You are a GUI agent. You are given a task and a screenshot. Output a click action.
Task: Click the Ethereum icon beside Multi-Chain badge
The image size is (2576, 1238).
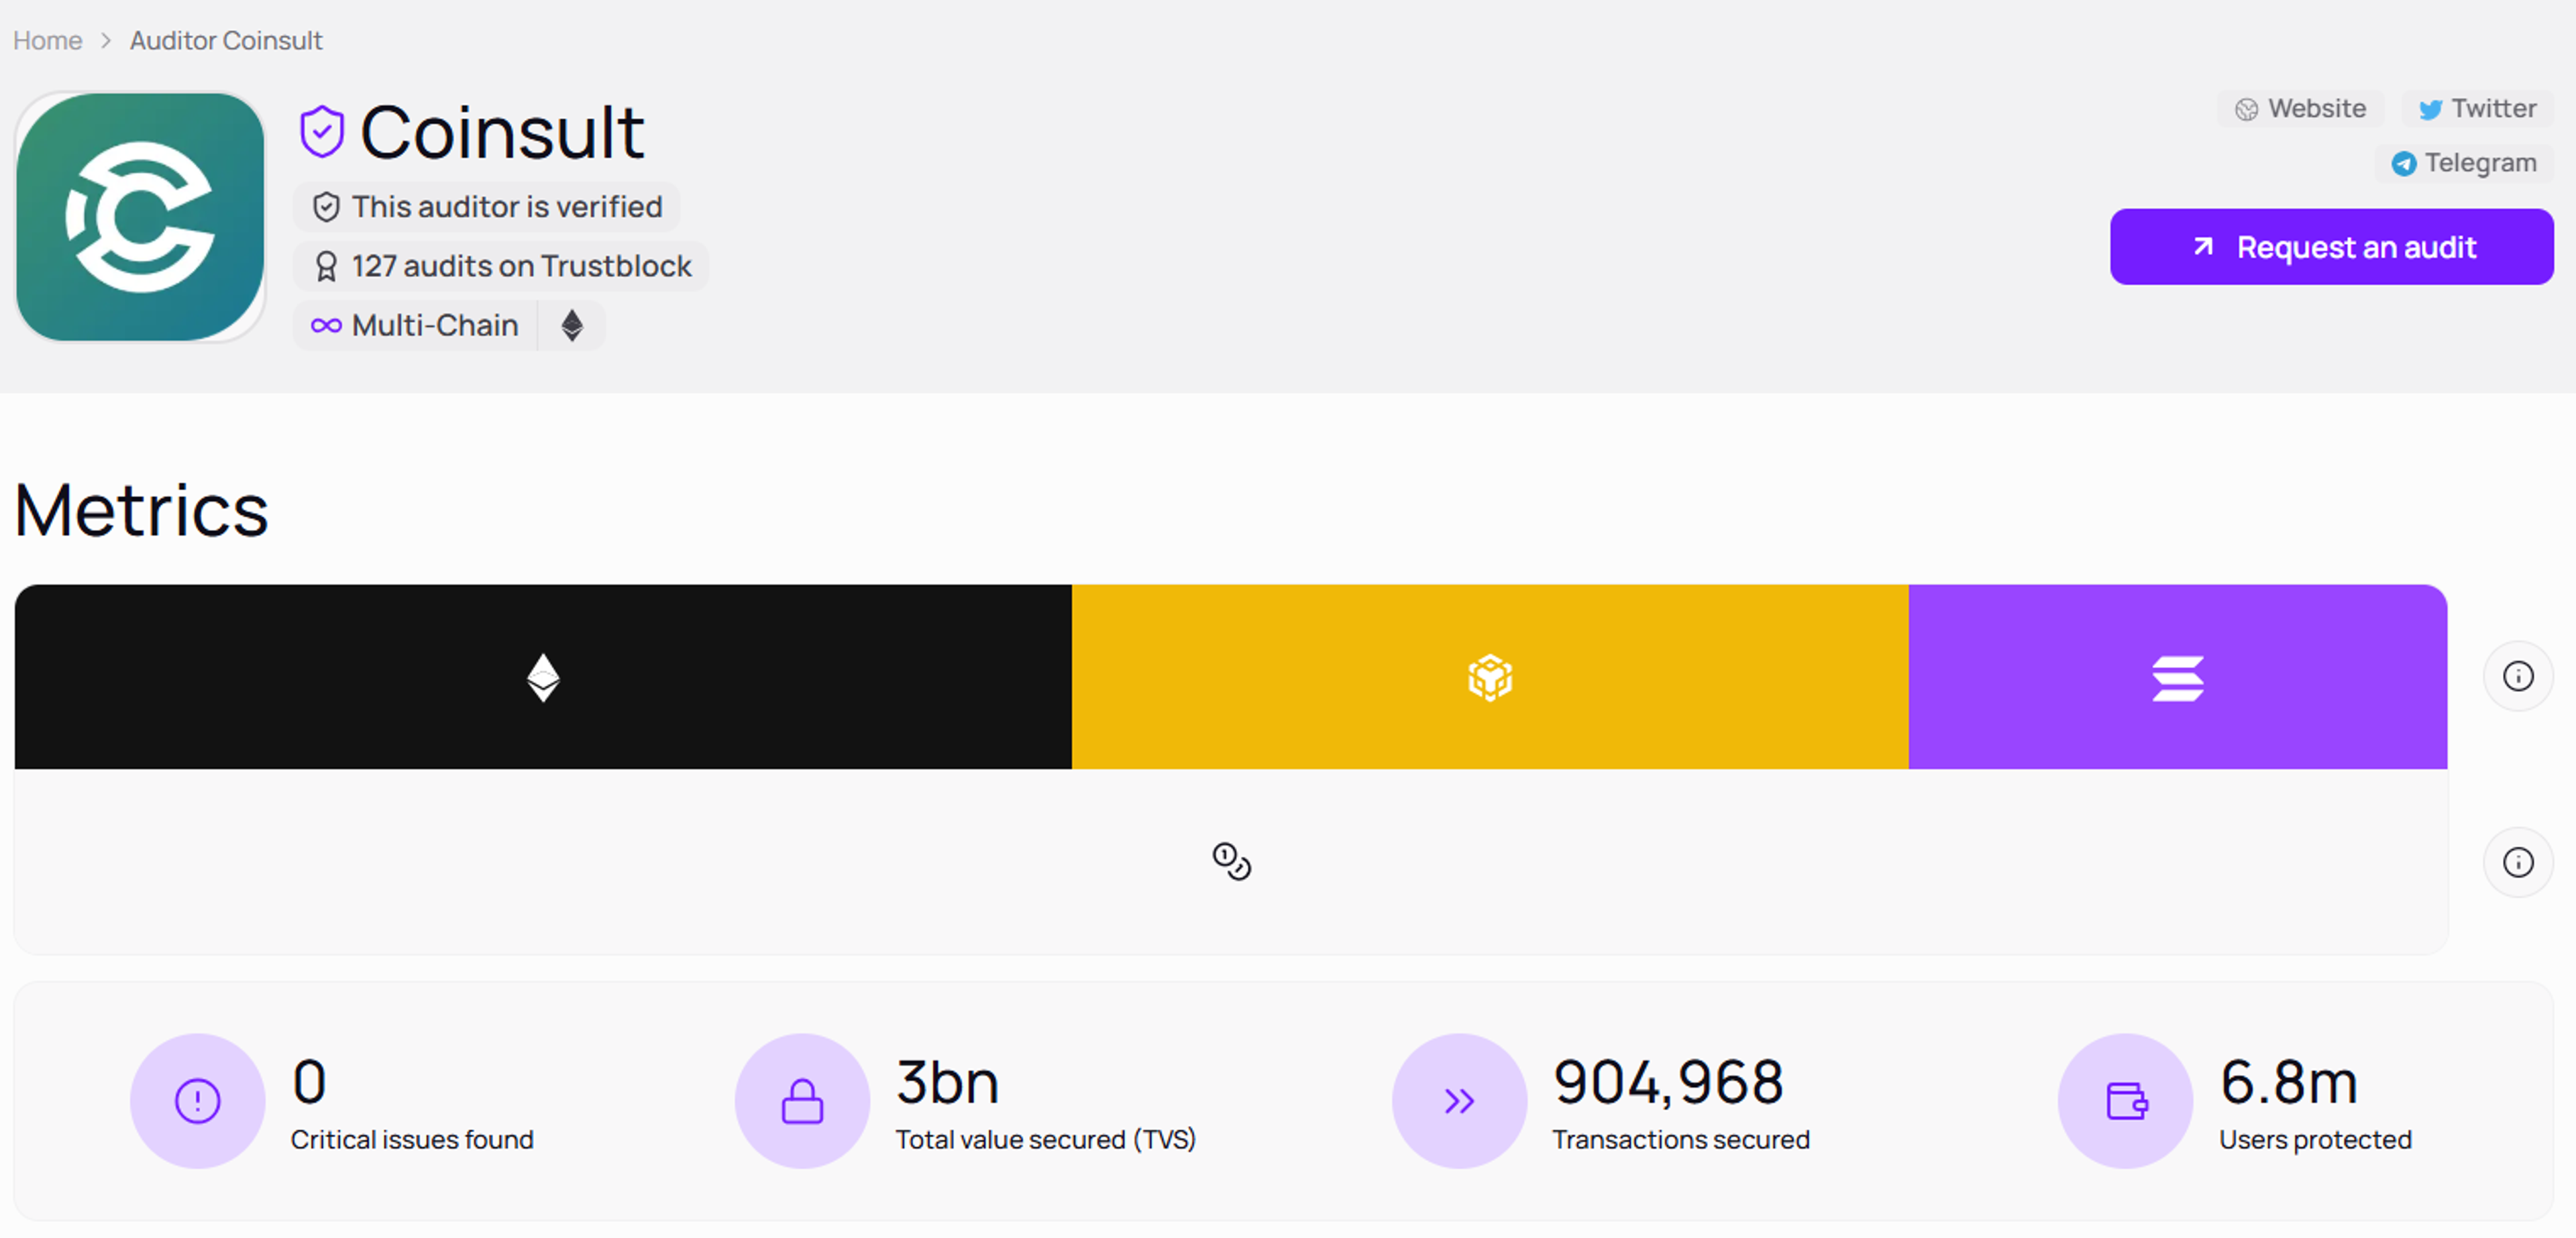pos(571,325)
